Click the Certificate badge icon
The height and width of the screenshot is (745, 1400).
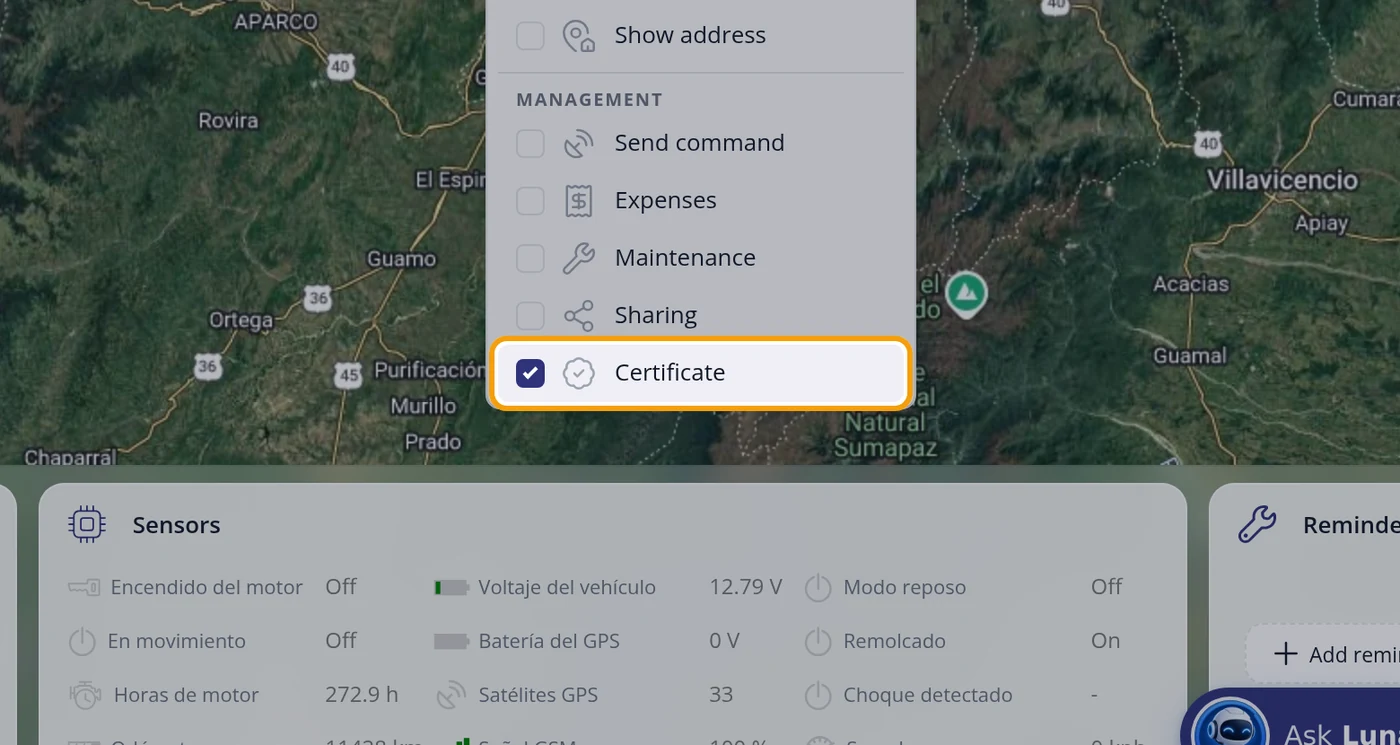point(579,374)
